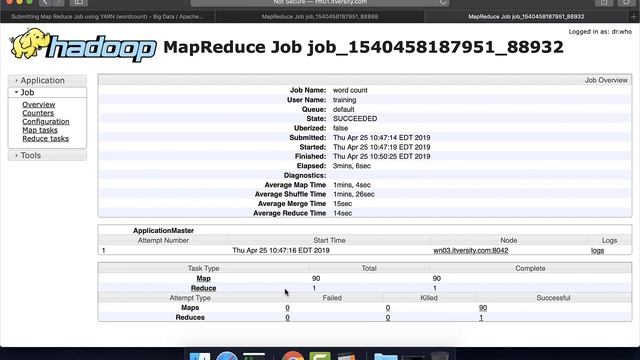Click the Attempt Number column header
This screenshot has width=640, height=360.
(x=163, y=240)
